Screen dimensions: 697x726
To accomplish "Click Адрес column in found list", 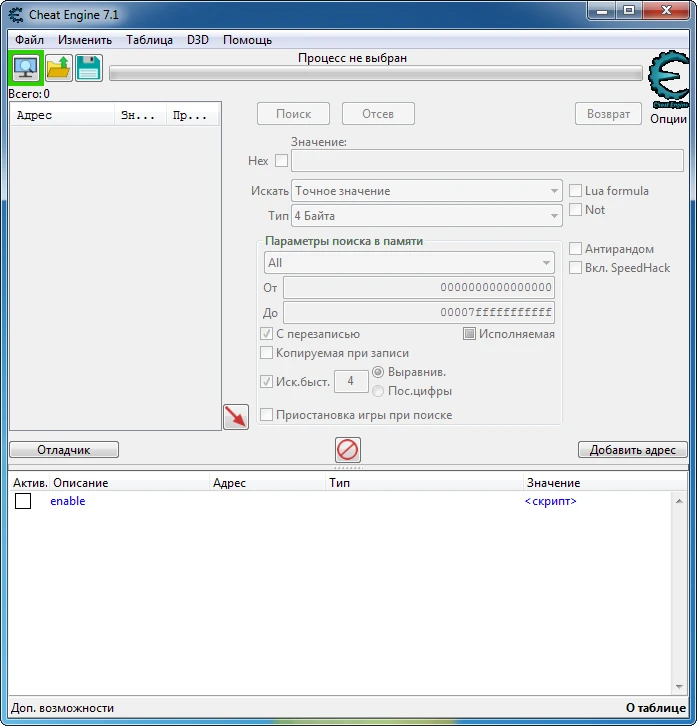I will tap(63, 115).
